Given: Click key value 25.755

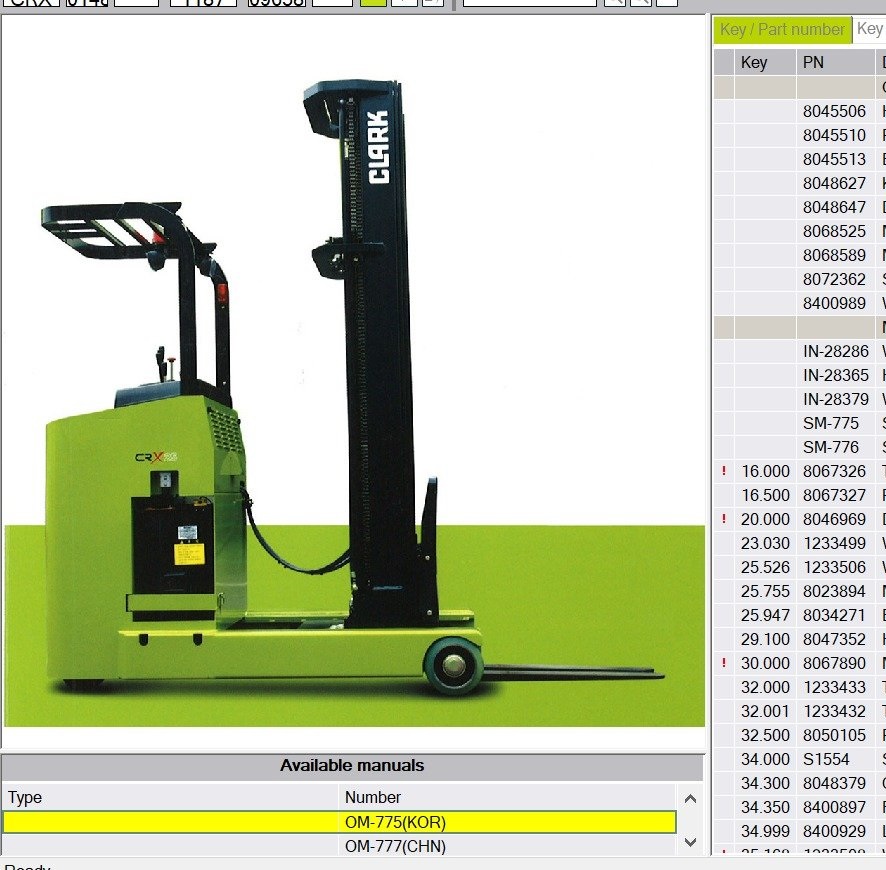Looking at the screenshot, I should coord(765,591).
